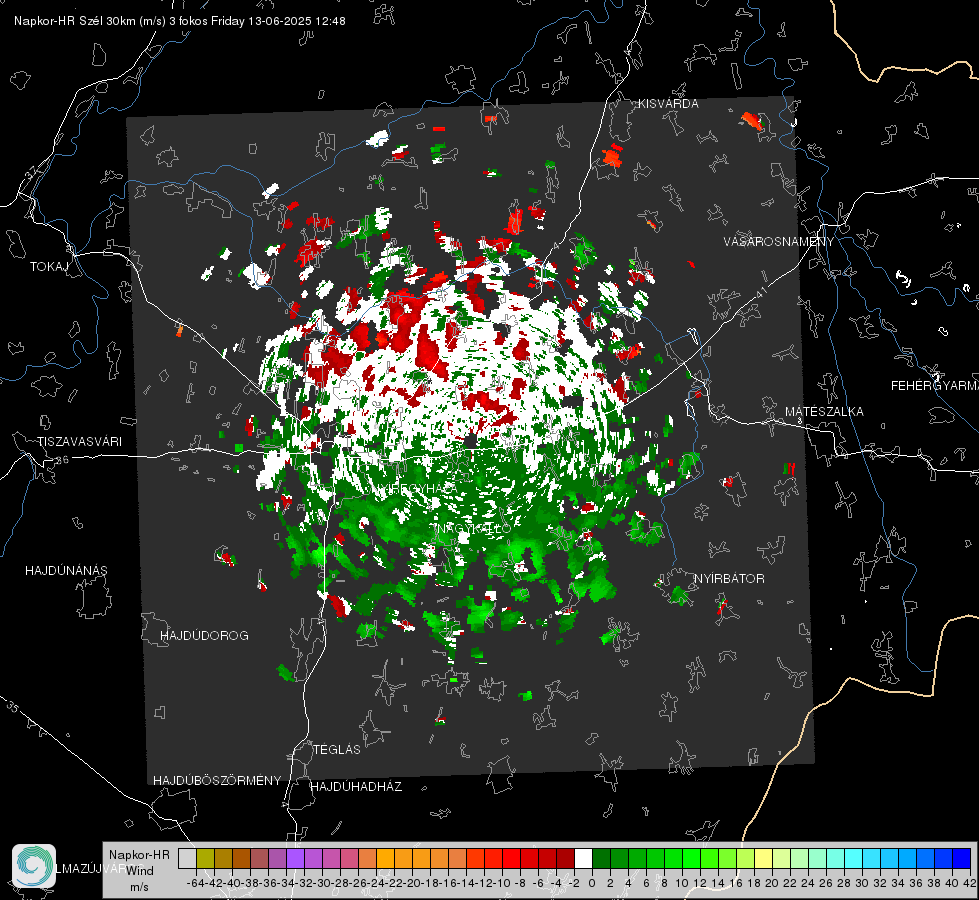Viewport: 979px width, 900px height.
Task: Click the HAJDÚHADHÁZ town label
Action: coord(356,787)
